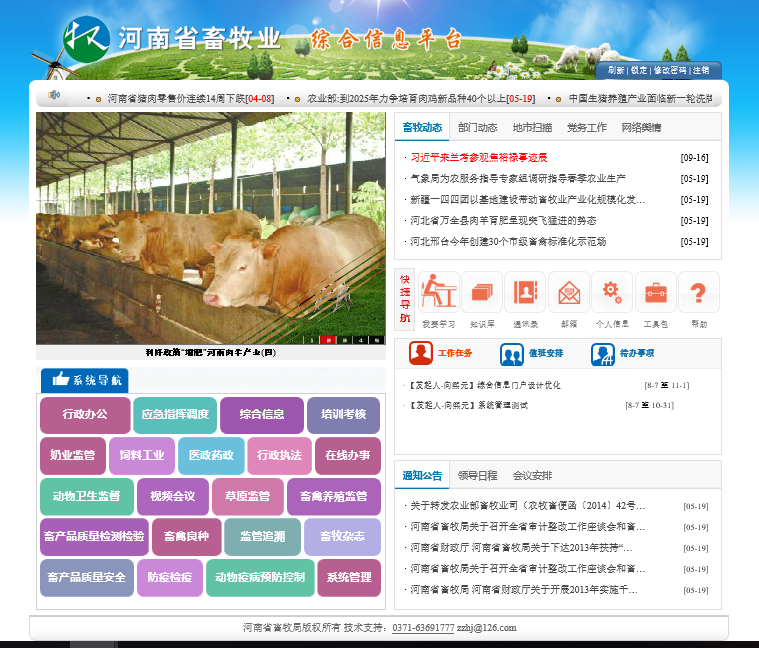Click 刷新 in the header bar

(x=616, y=70)
